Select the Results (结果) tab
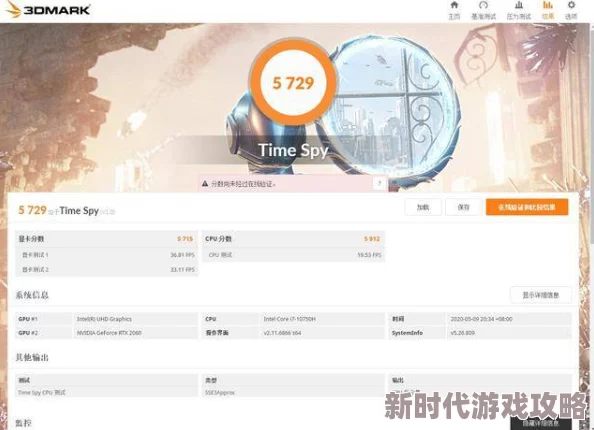 coord(548,10)
